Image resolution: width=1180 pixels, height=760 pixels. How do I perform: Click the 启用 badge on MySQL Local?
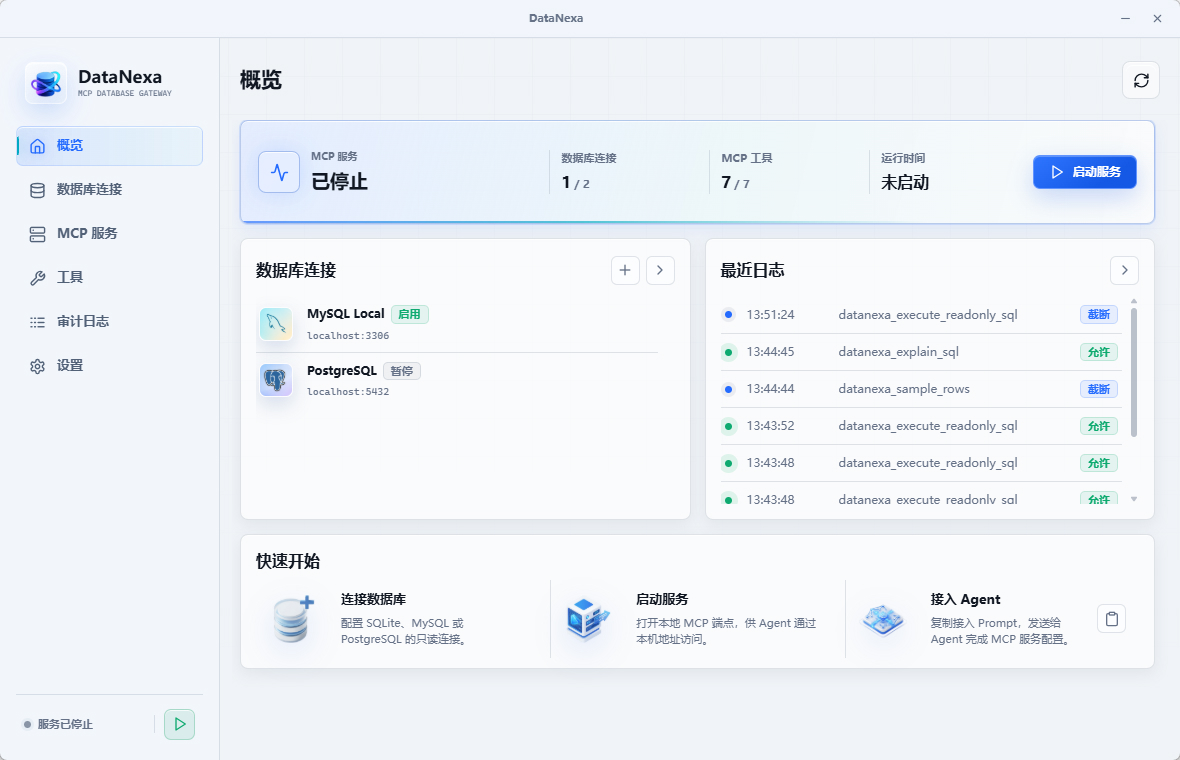[x=409, y=315]
